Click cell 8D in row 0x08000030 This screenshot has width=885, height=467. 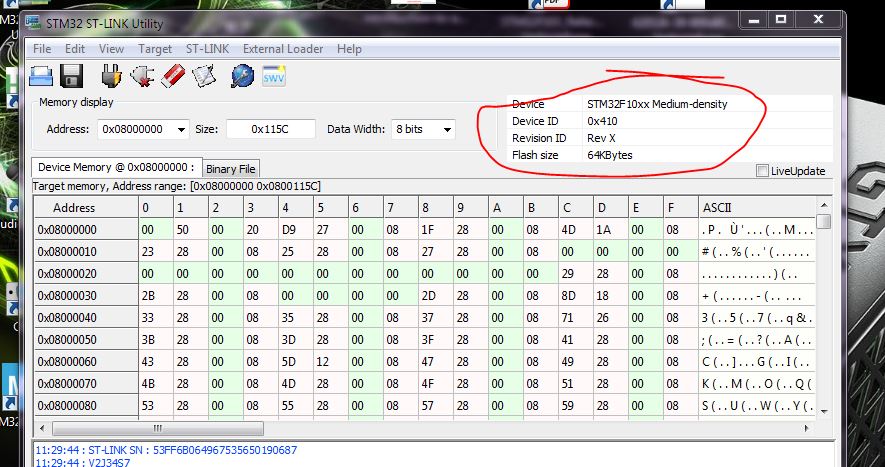(x=576, y=296)
